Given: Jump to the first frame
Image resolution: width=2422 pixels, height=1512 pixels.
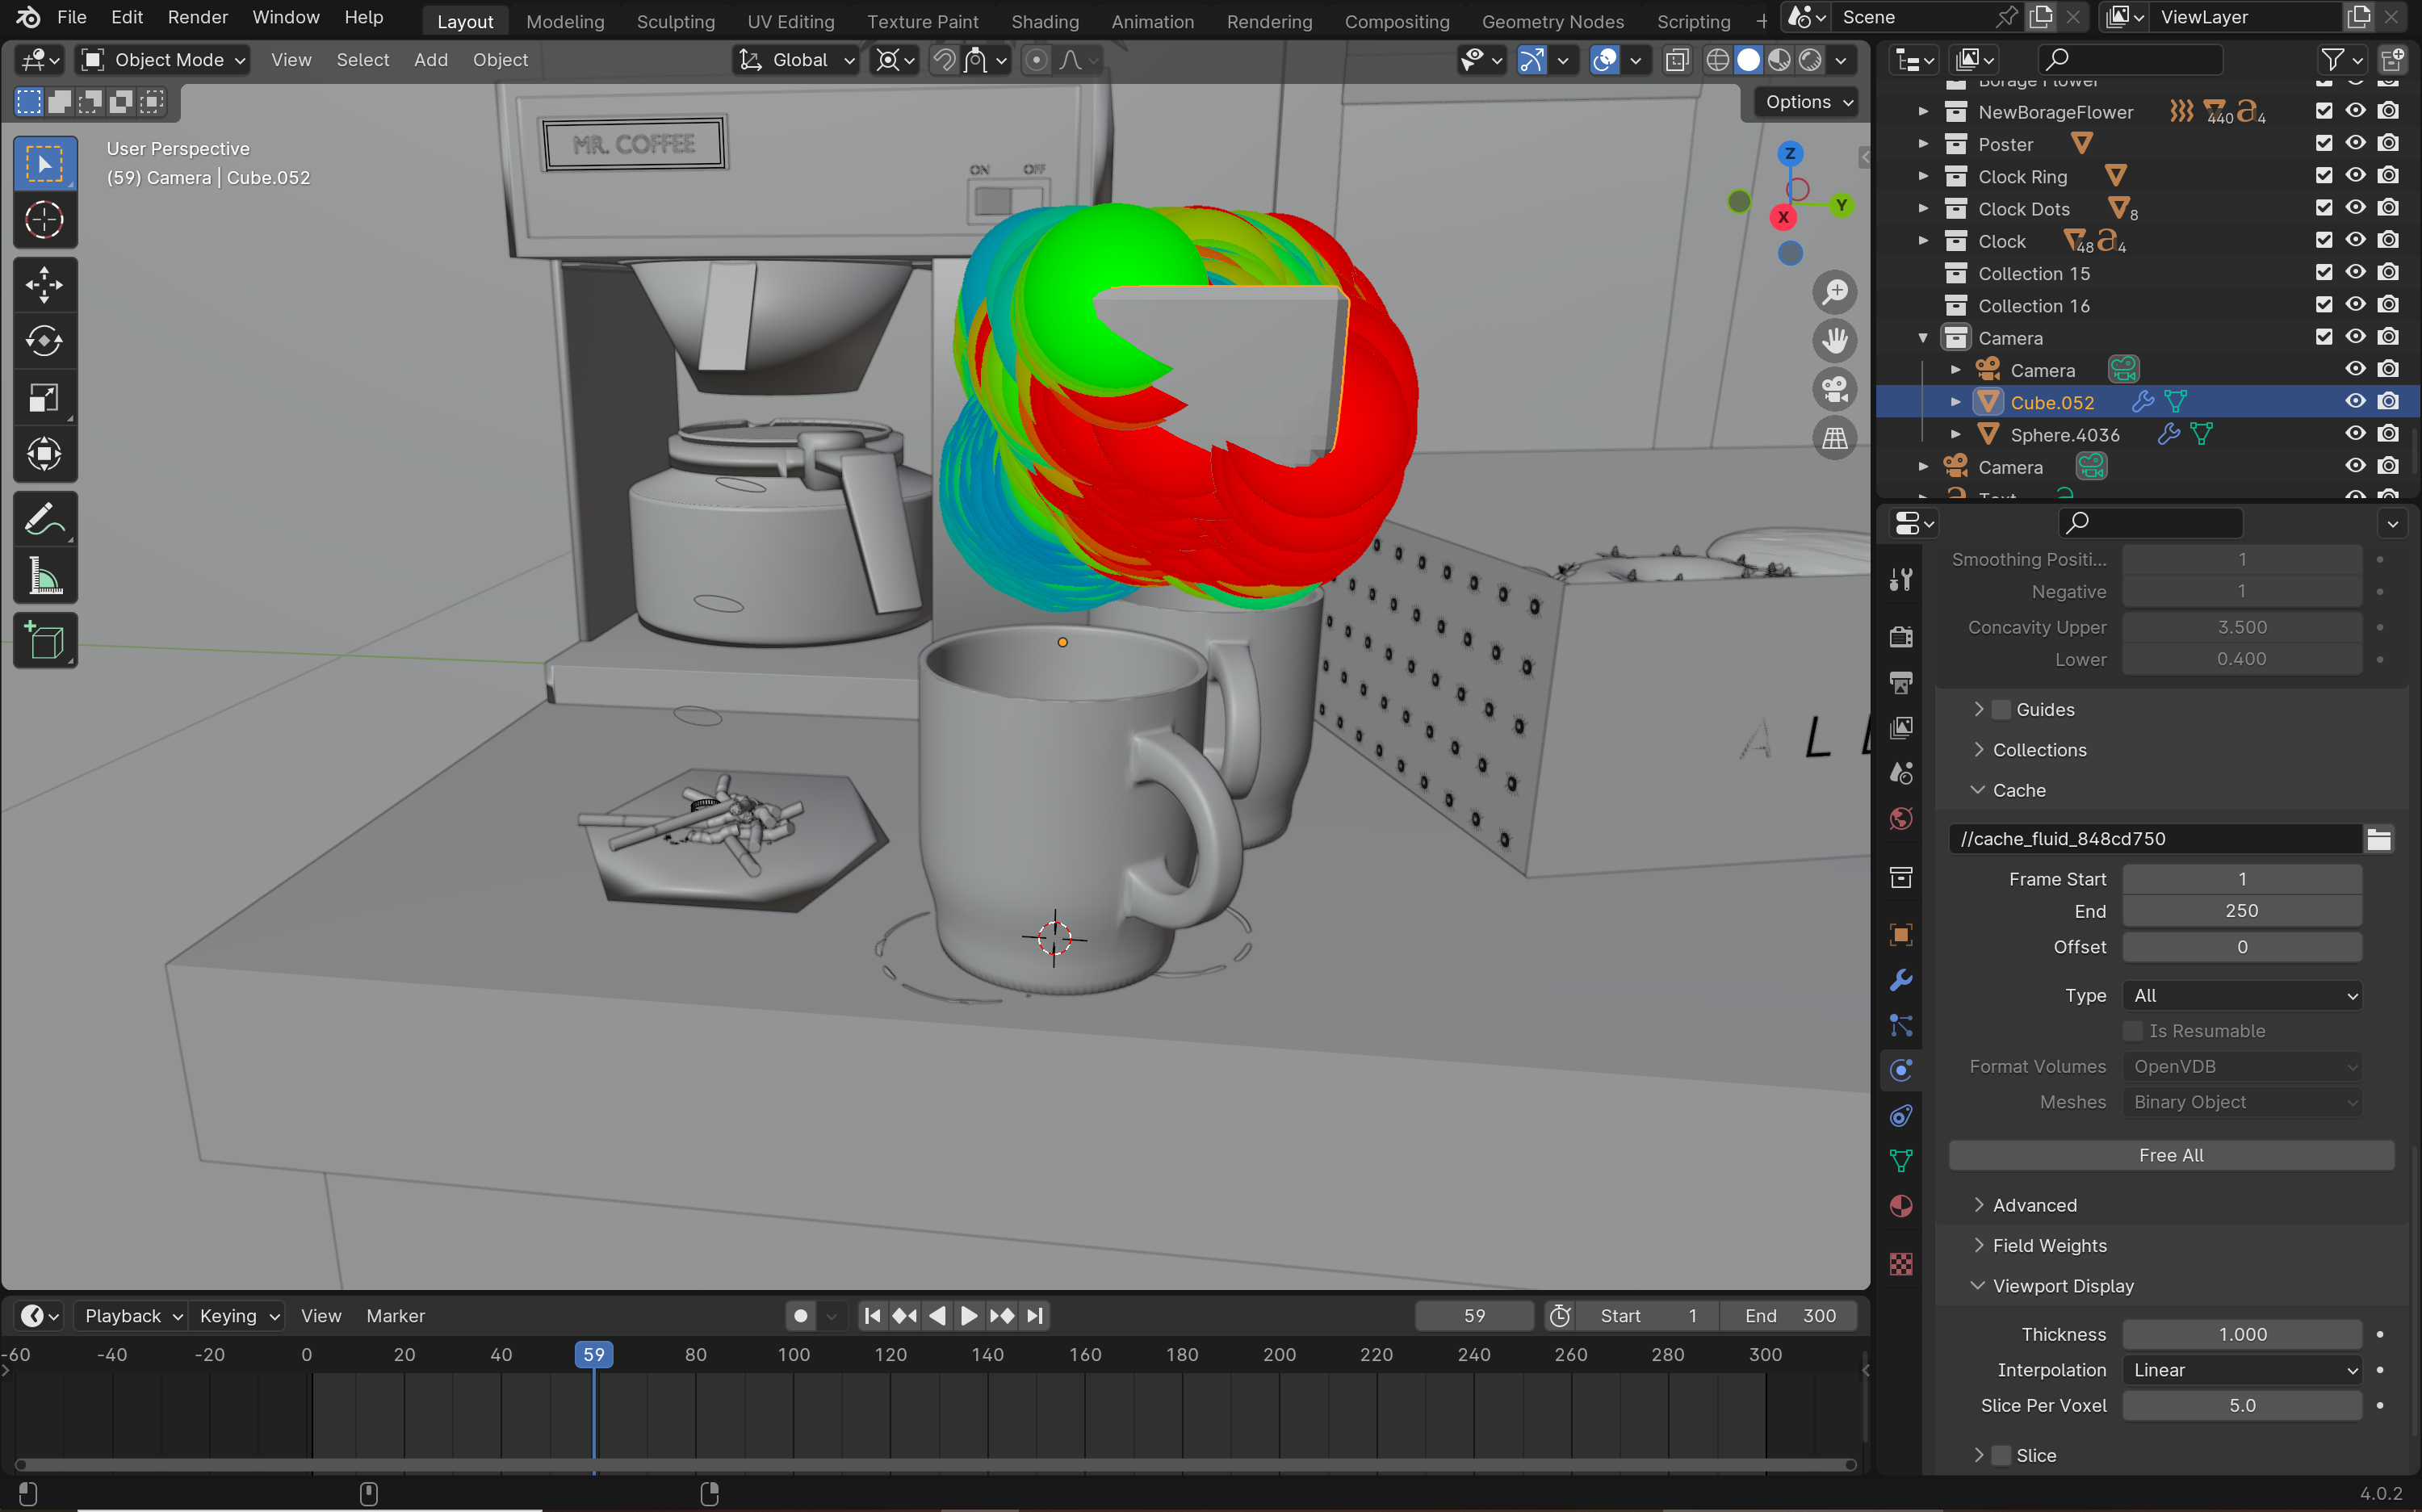Looking at the screenshot, I should [872, 1316].
